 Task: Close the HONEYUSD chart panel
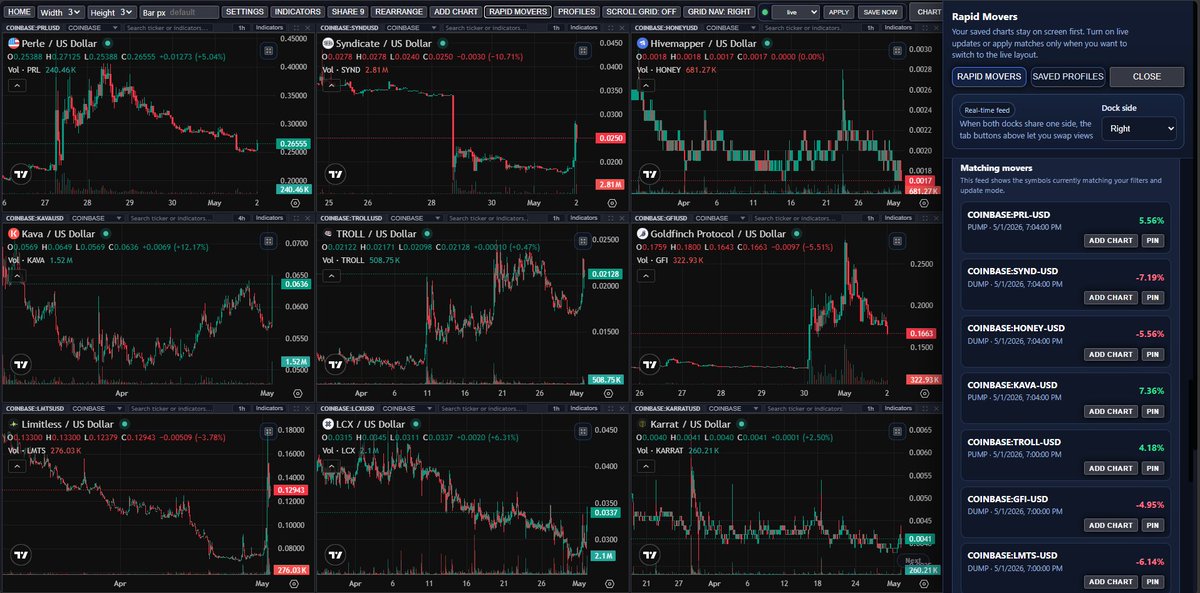coord(937,26)
